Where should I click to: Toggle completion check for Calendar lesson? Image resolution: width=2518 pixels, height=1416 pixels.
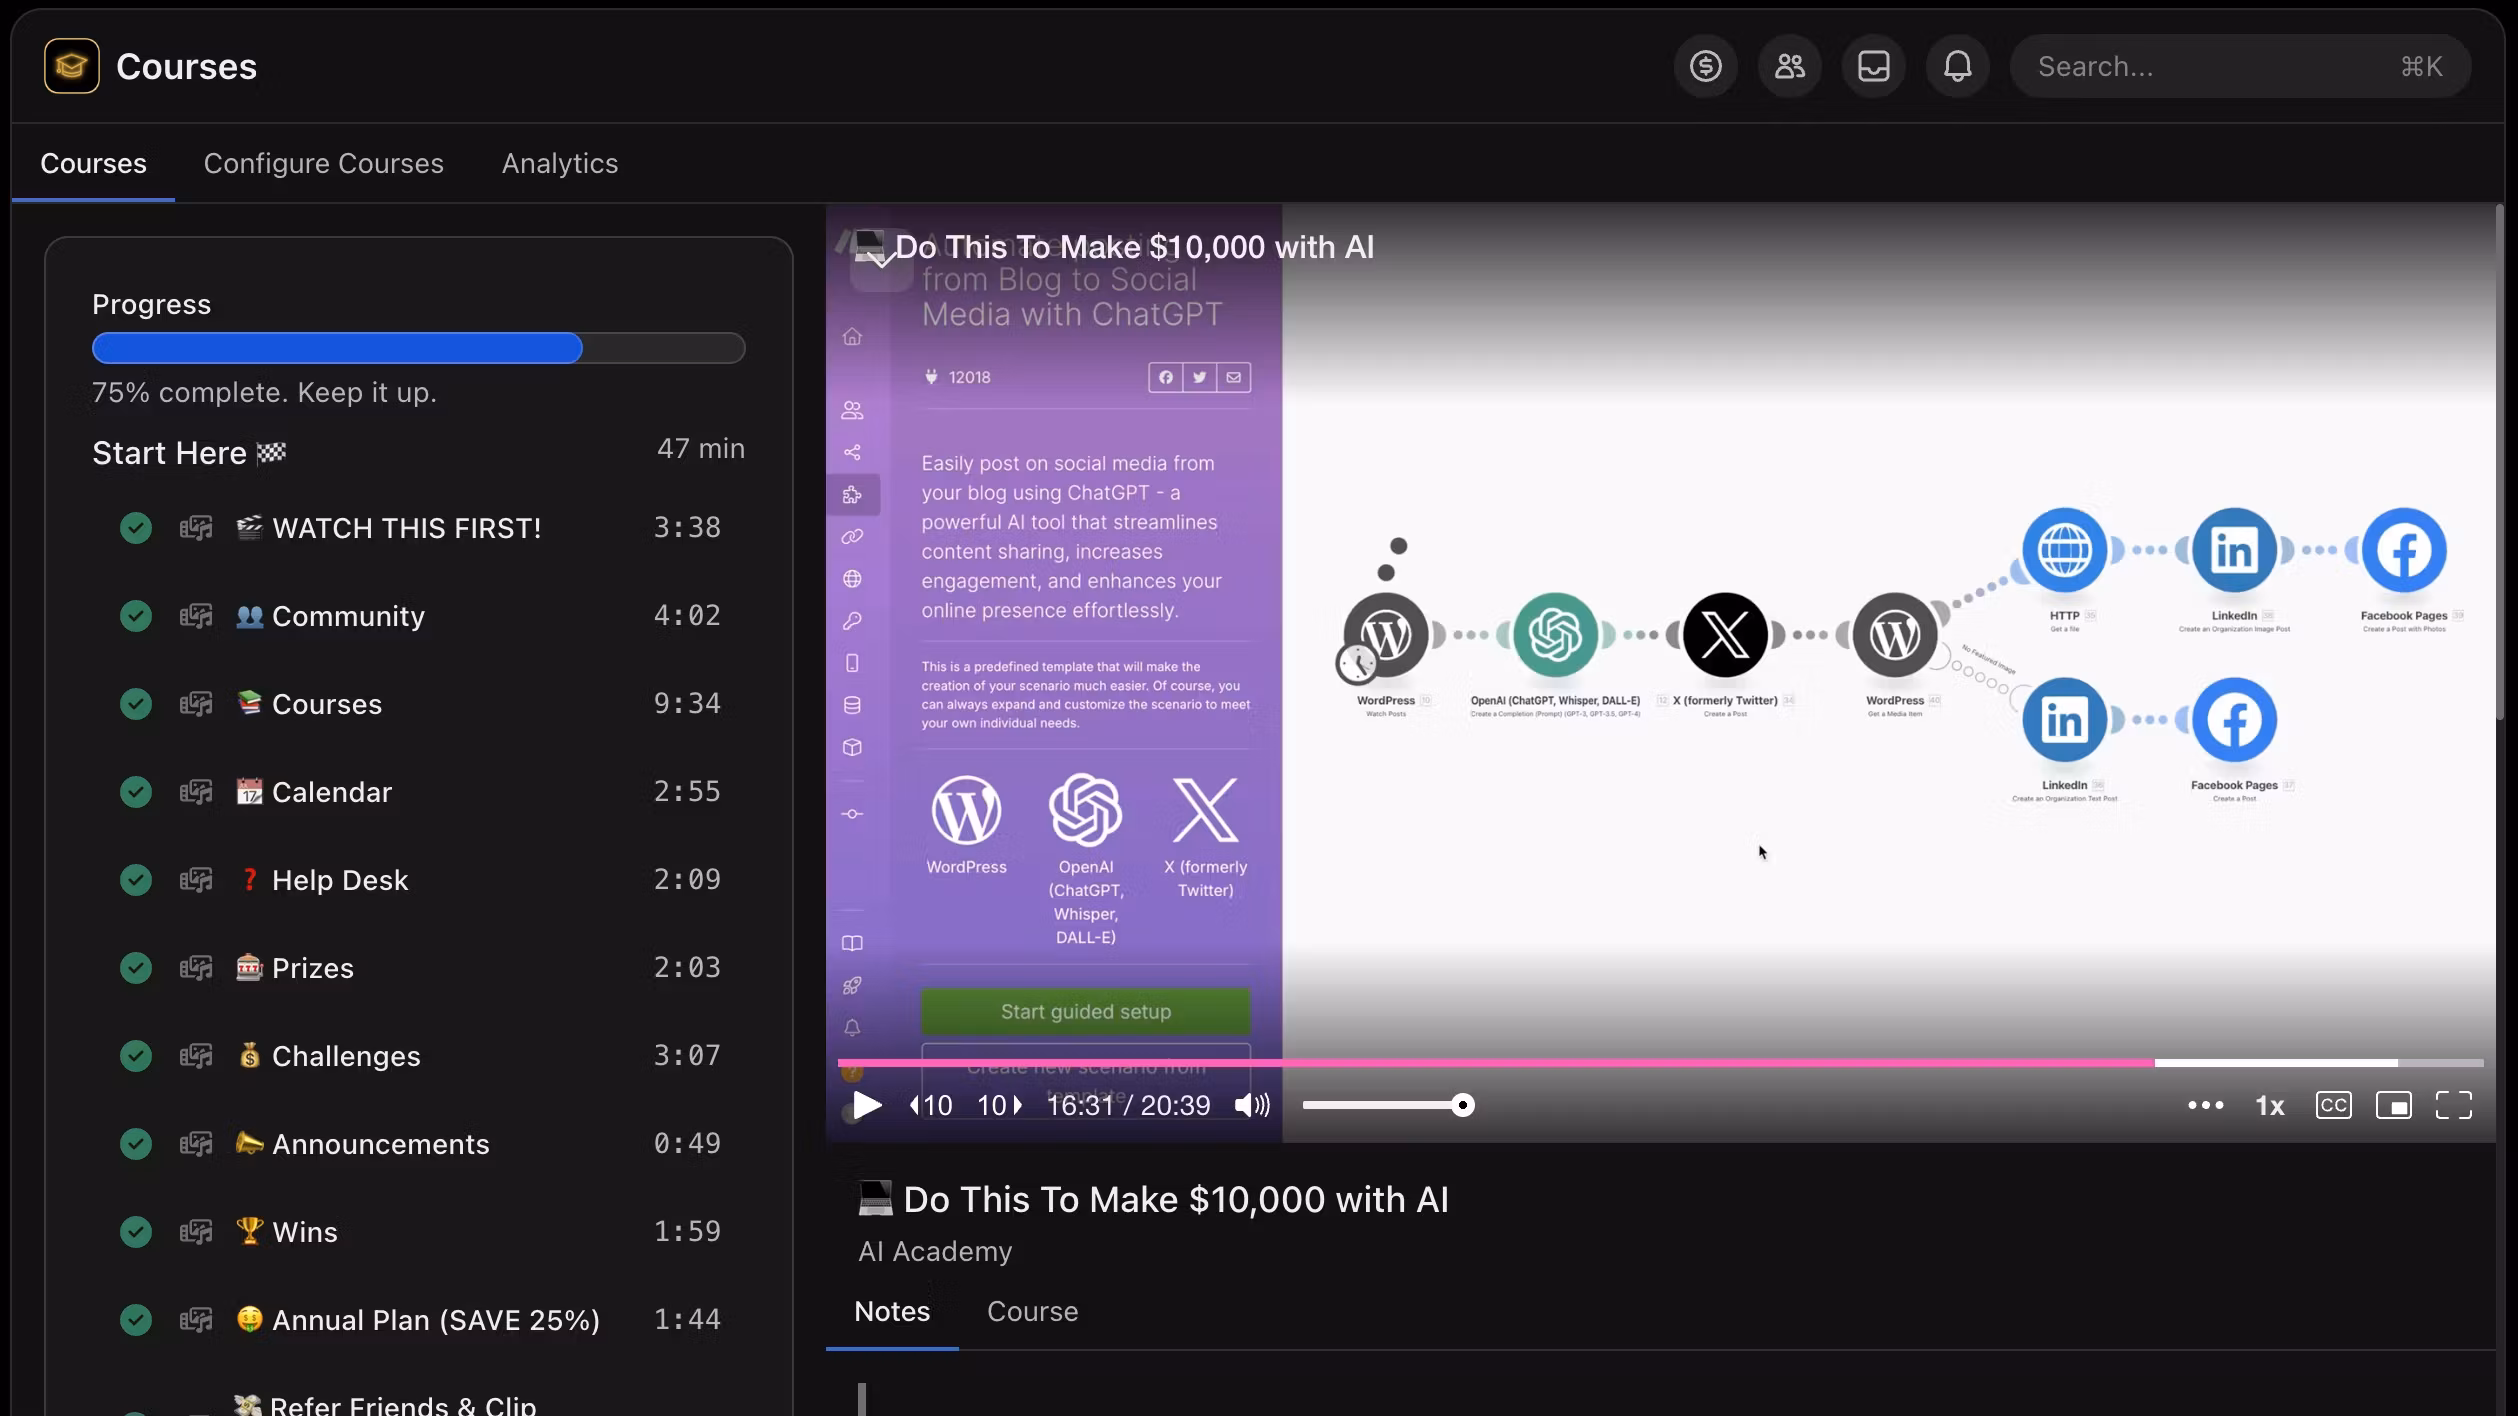coord(136,792)
